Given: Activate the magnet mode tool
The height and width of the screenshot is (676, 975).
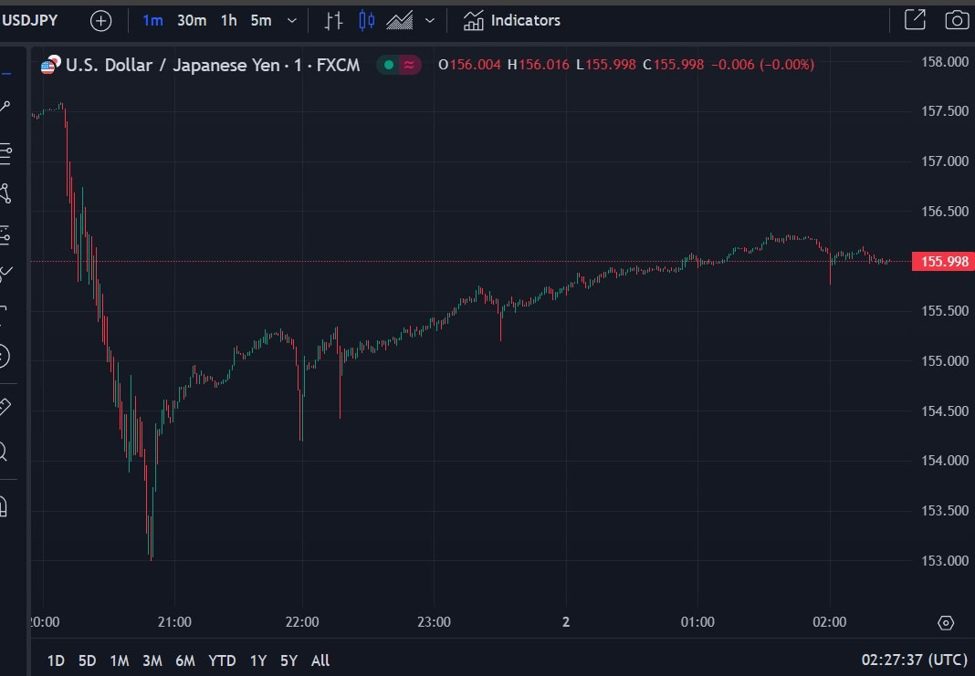Looking at the screenshot, I should pos(3,506).
